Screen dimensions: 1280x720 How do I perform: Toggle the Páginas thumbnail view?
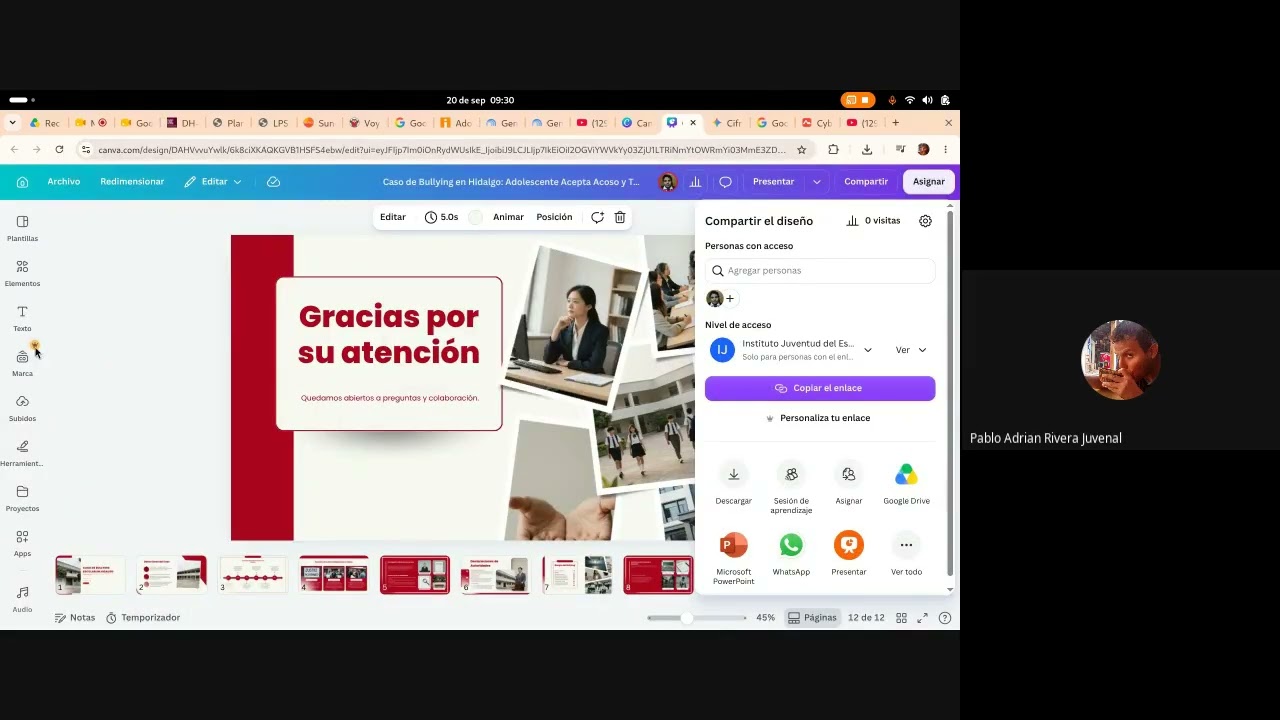point(812,618)
